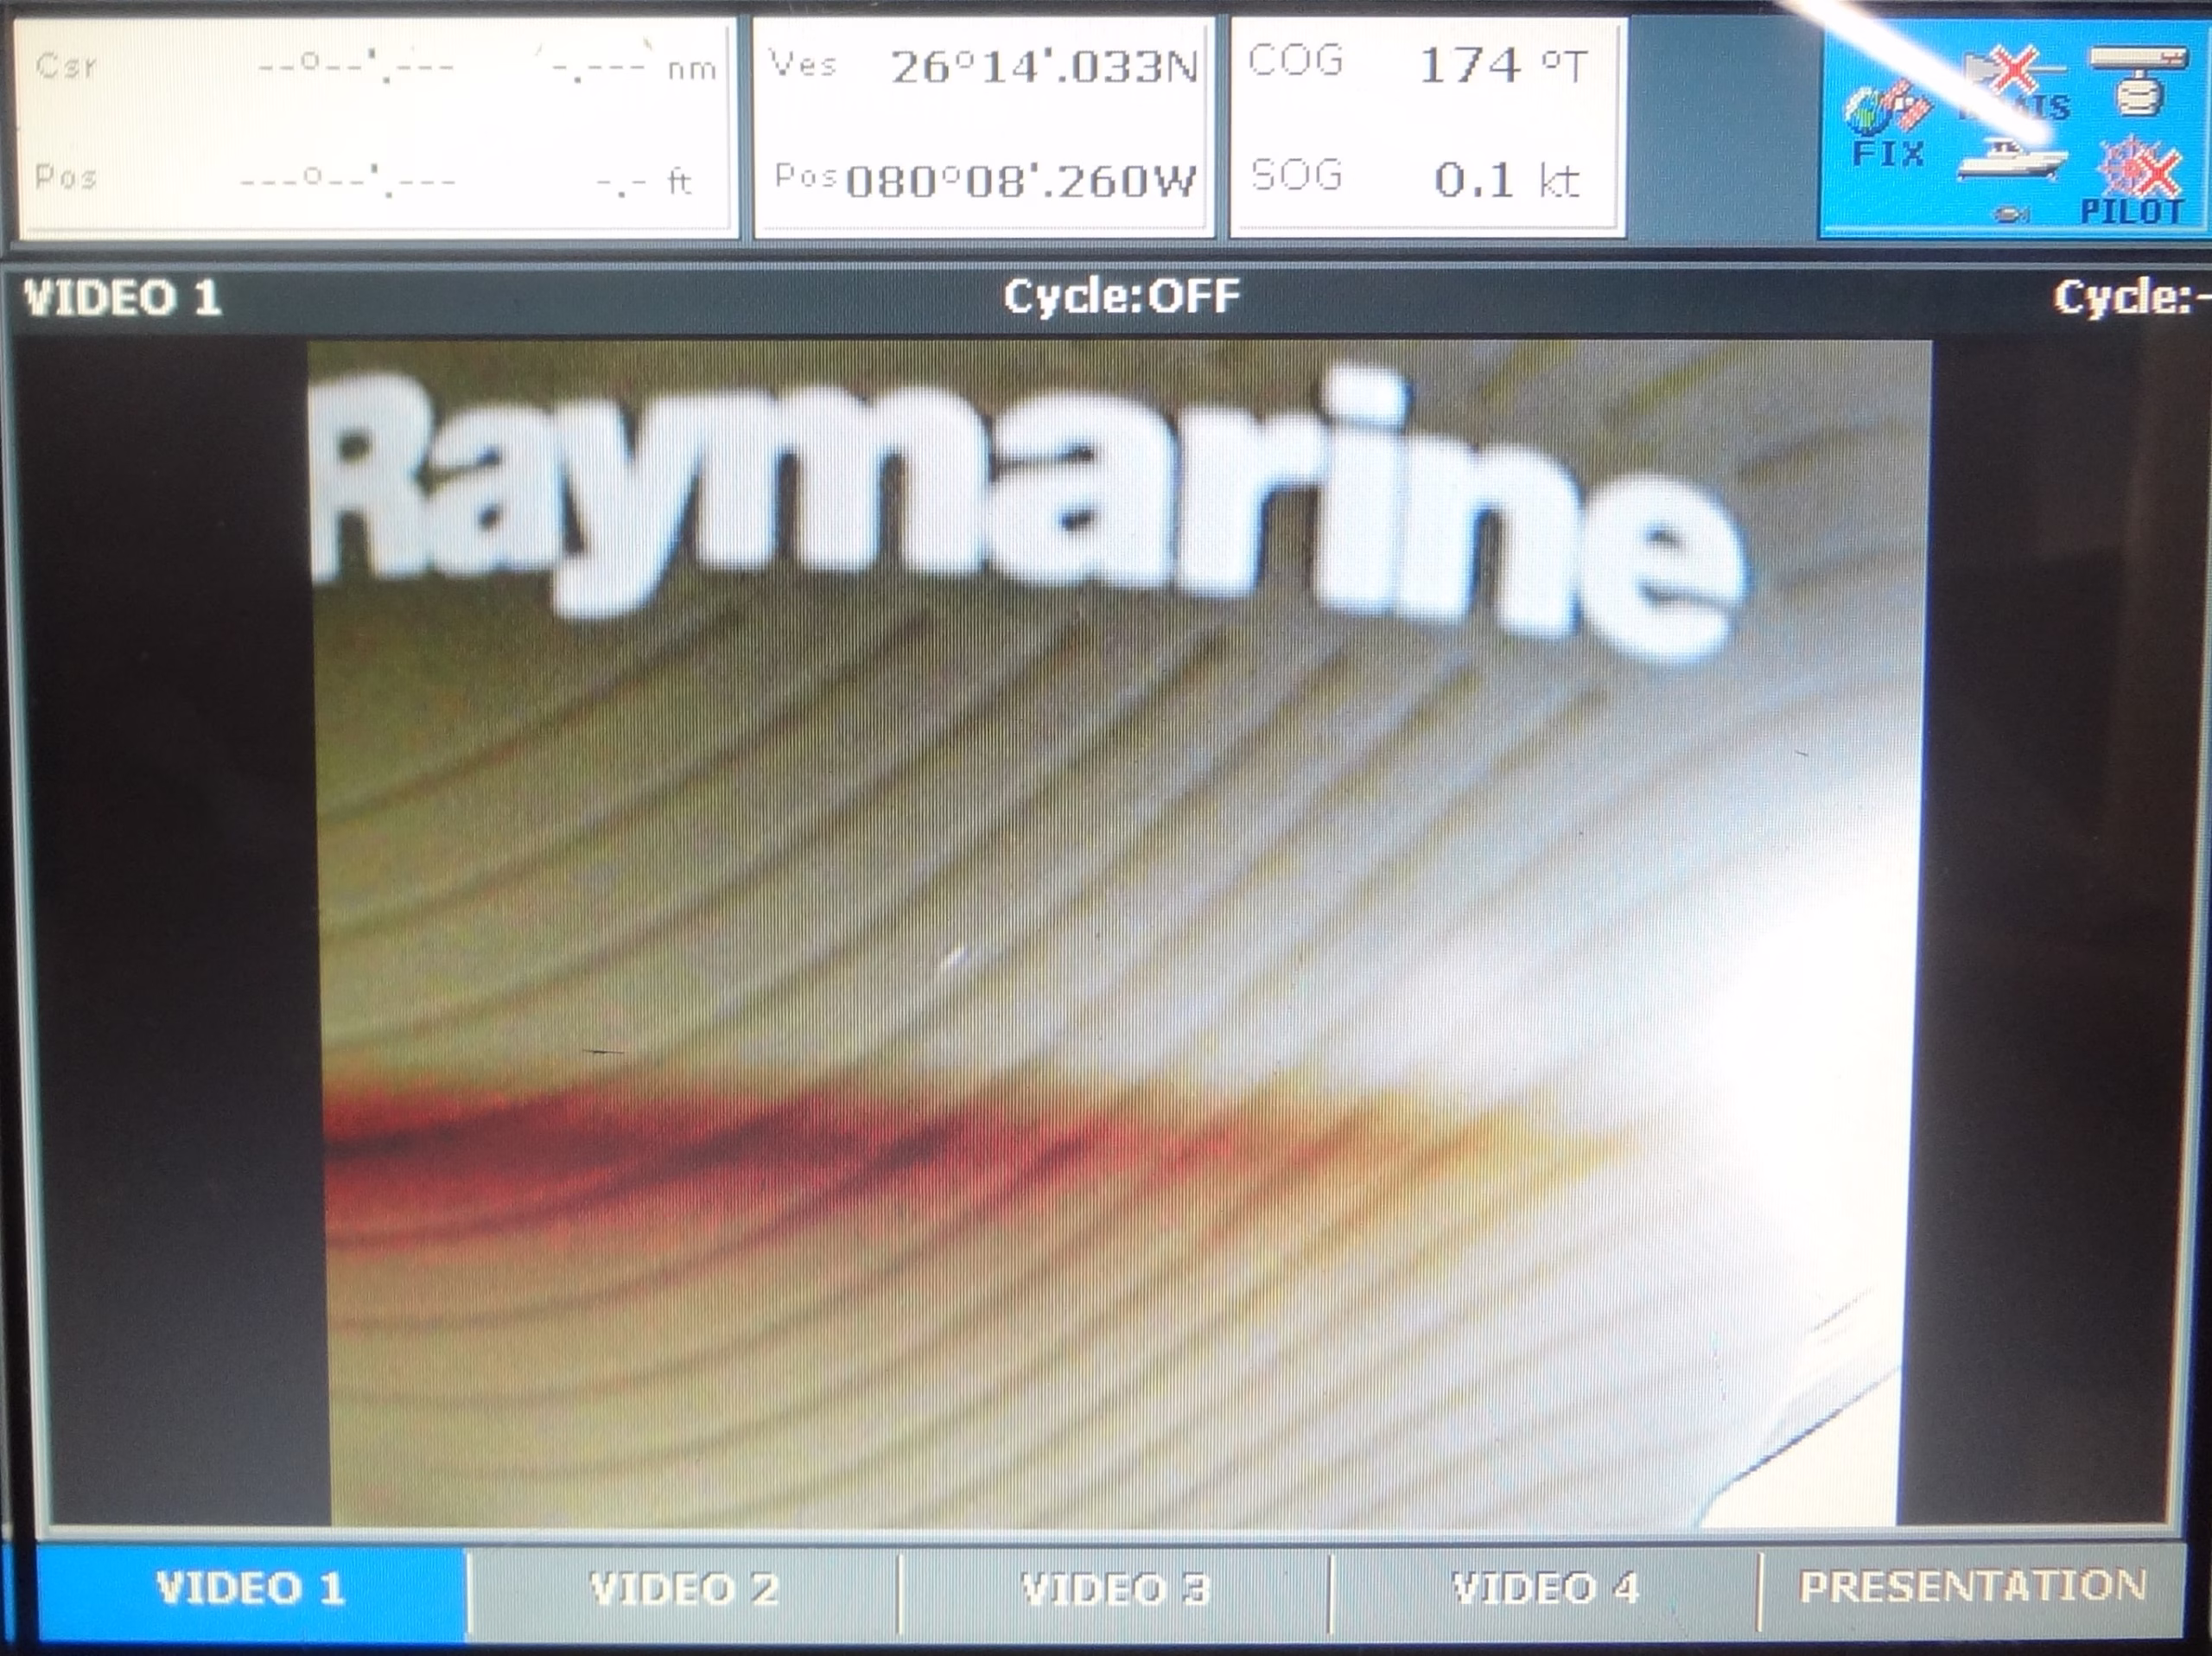The width and height of the screenshot is (2212, 1656).
Task: Select the VIDEO 1 softkey
Action: [251, 1588]
